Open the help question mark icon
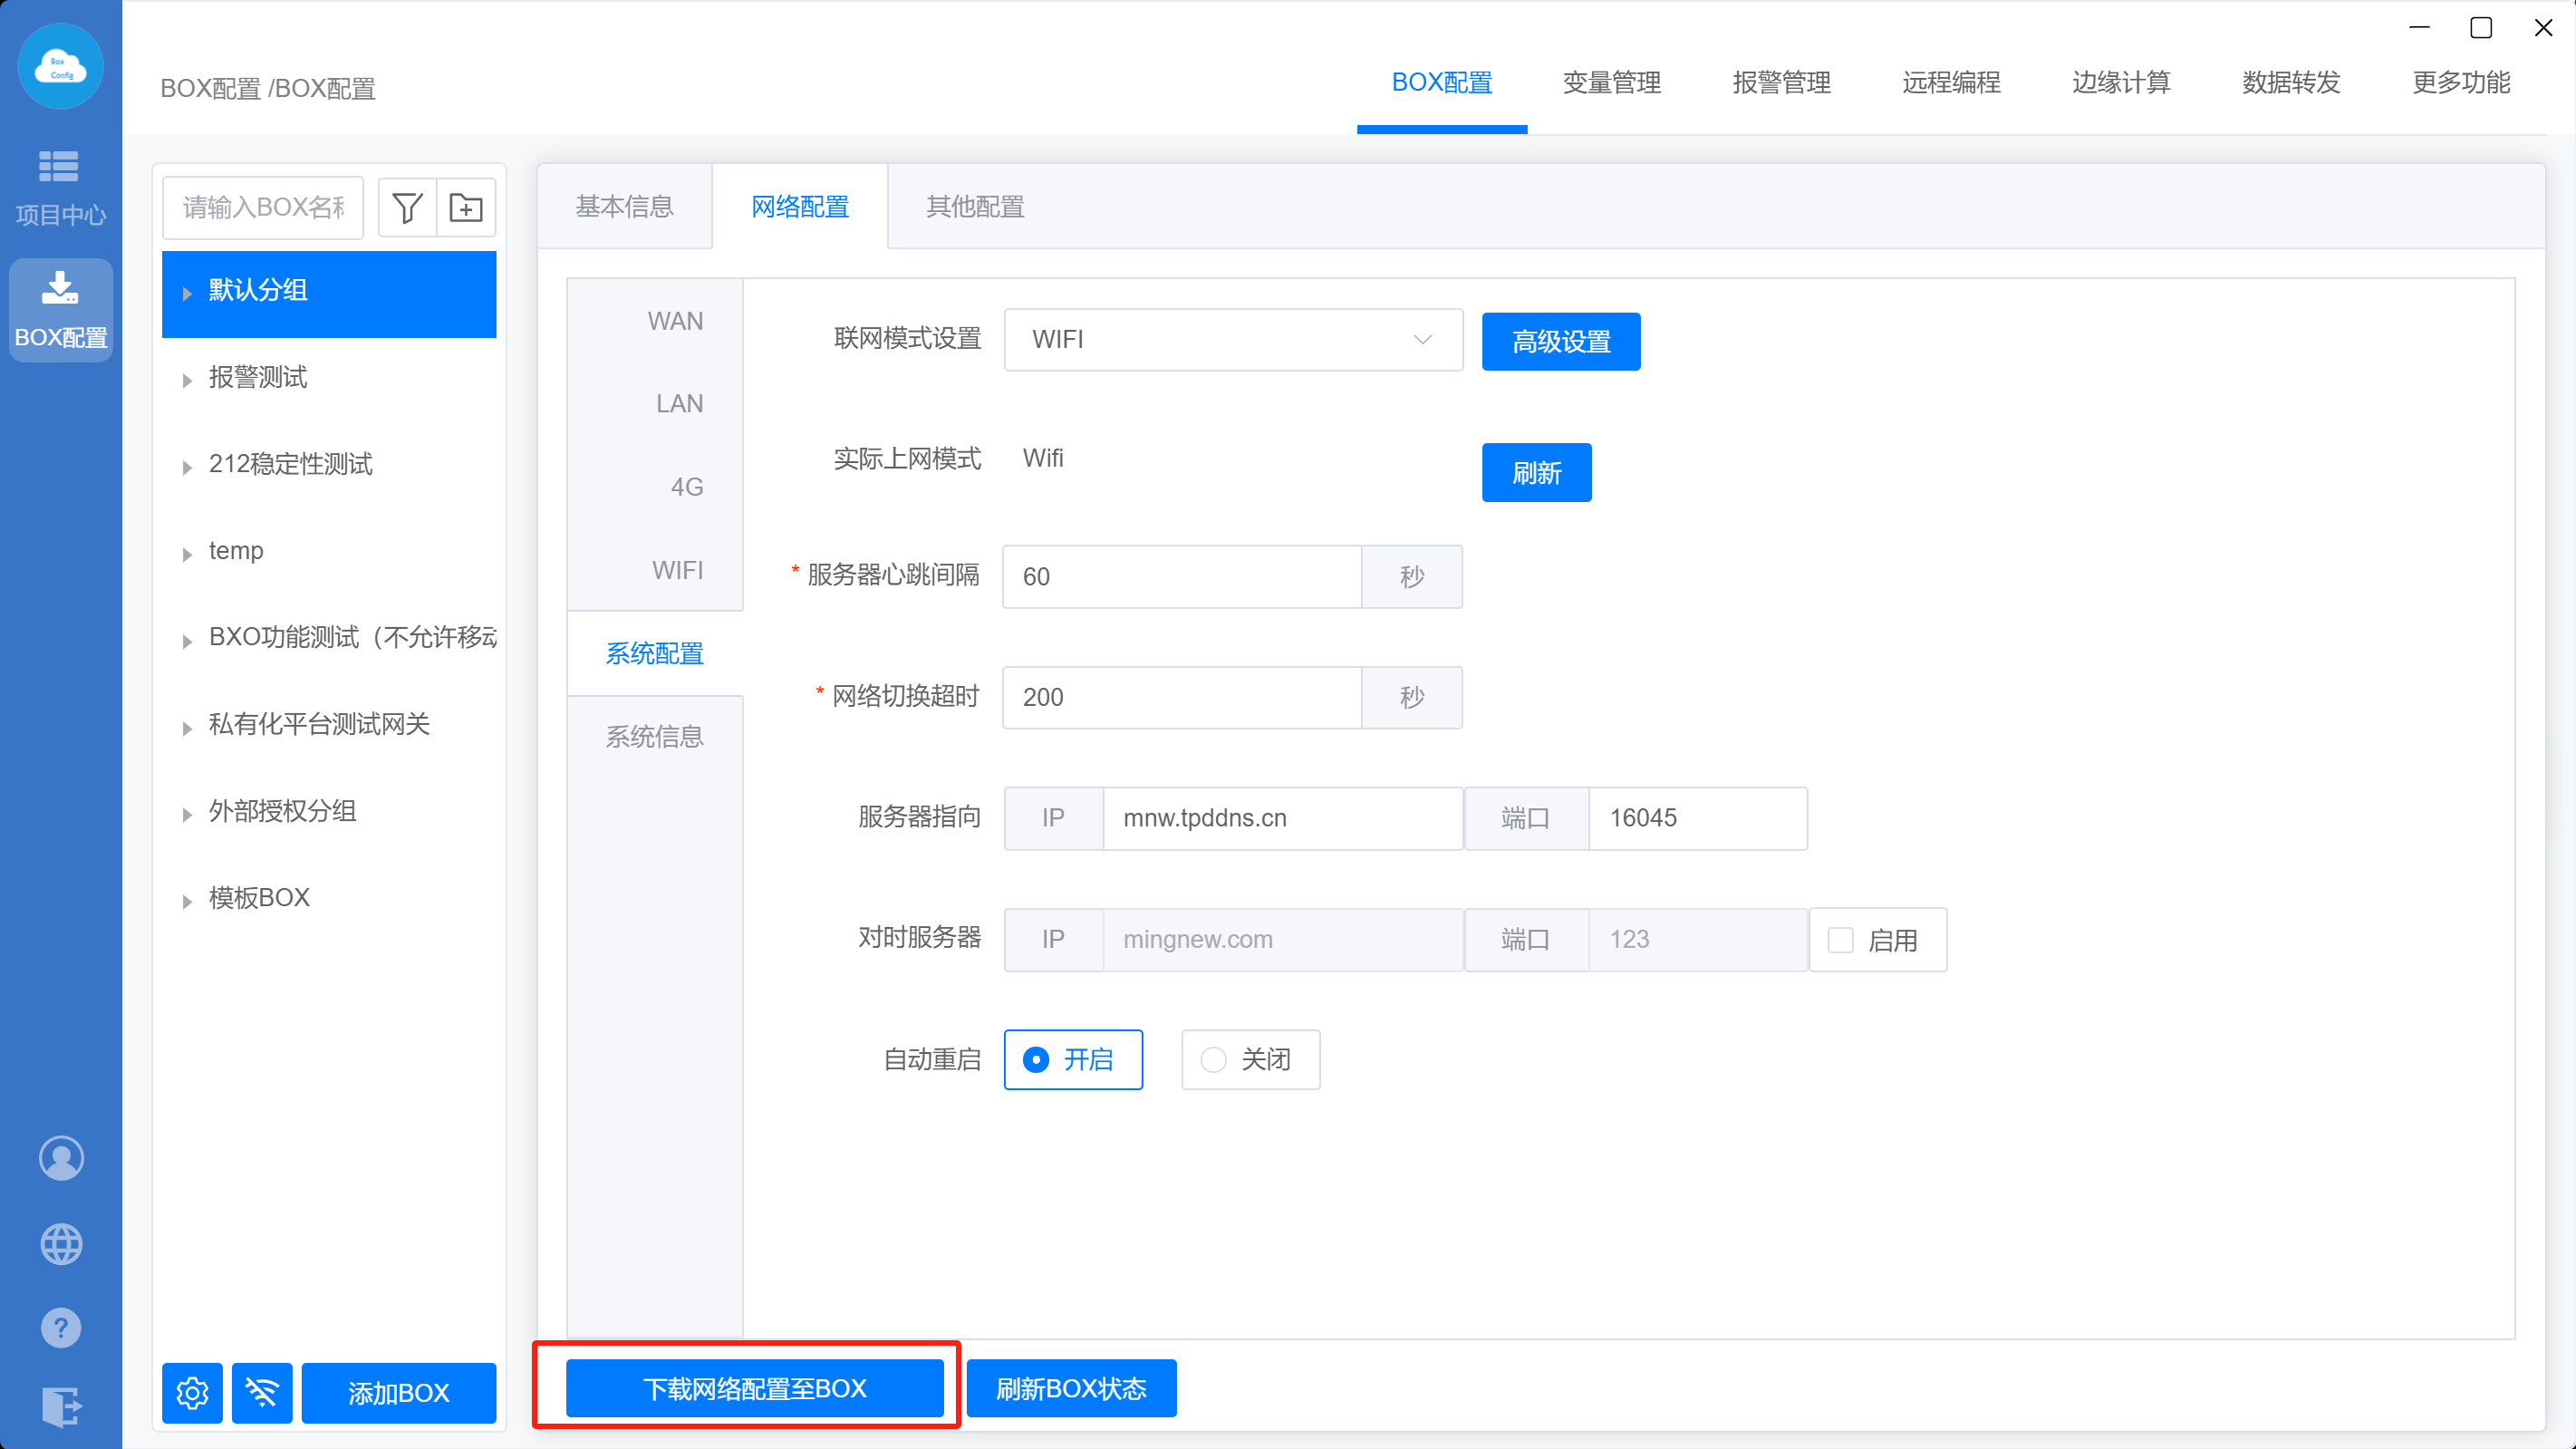2576x1449 pixels. pos(61,1328)
